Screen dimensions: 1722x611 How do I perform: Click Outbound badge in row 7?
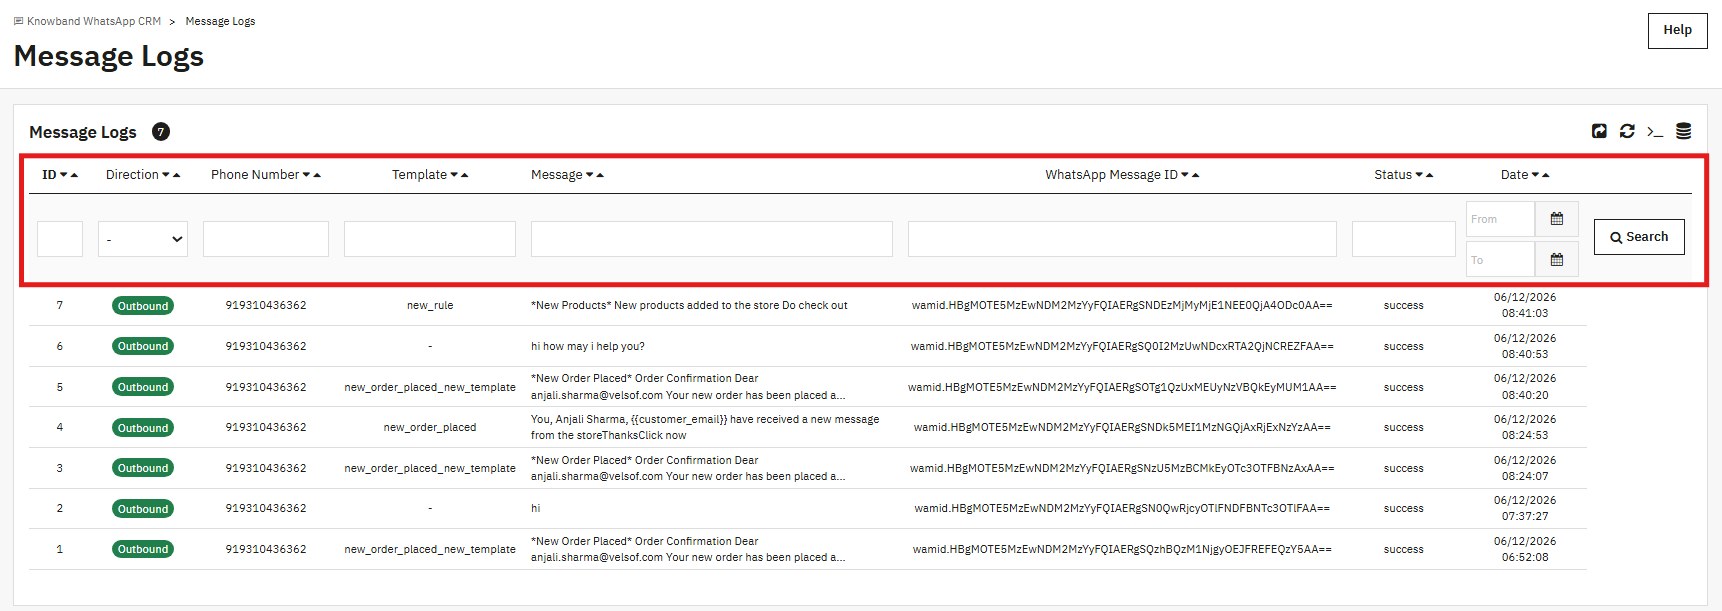pos(143,306)
